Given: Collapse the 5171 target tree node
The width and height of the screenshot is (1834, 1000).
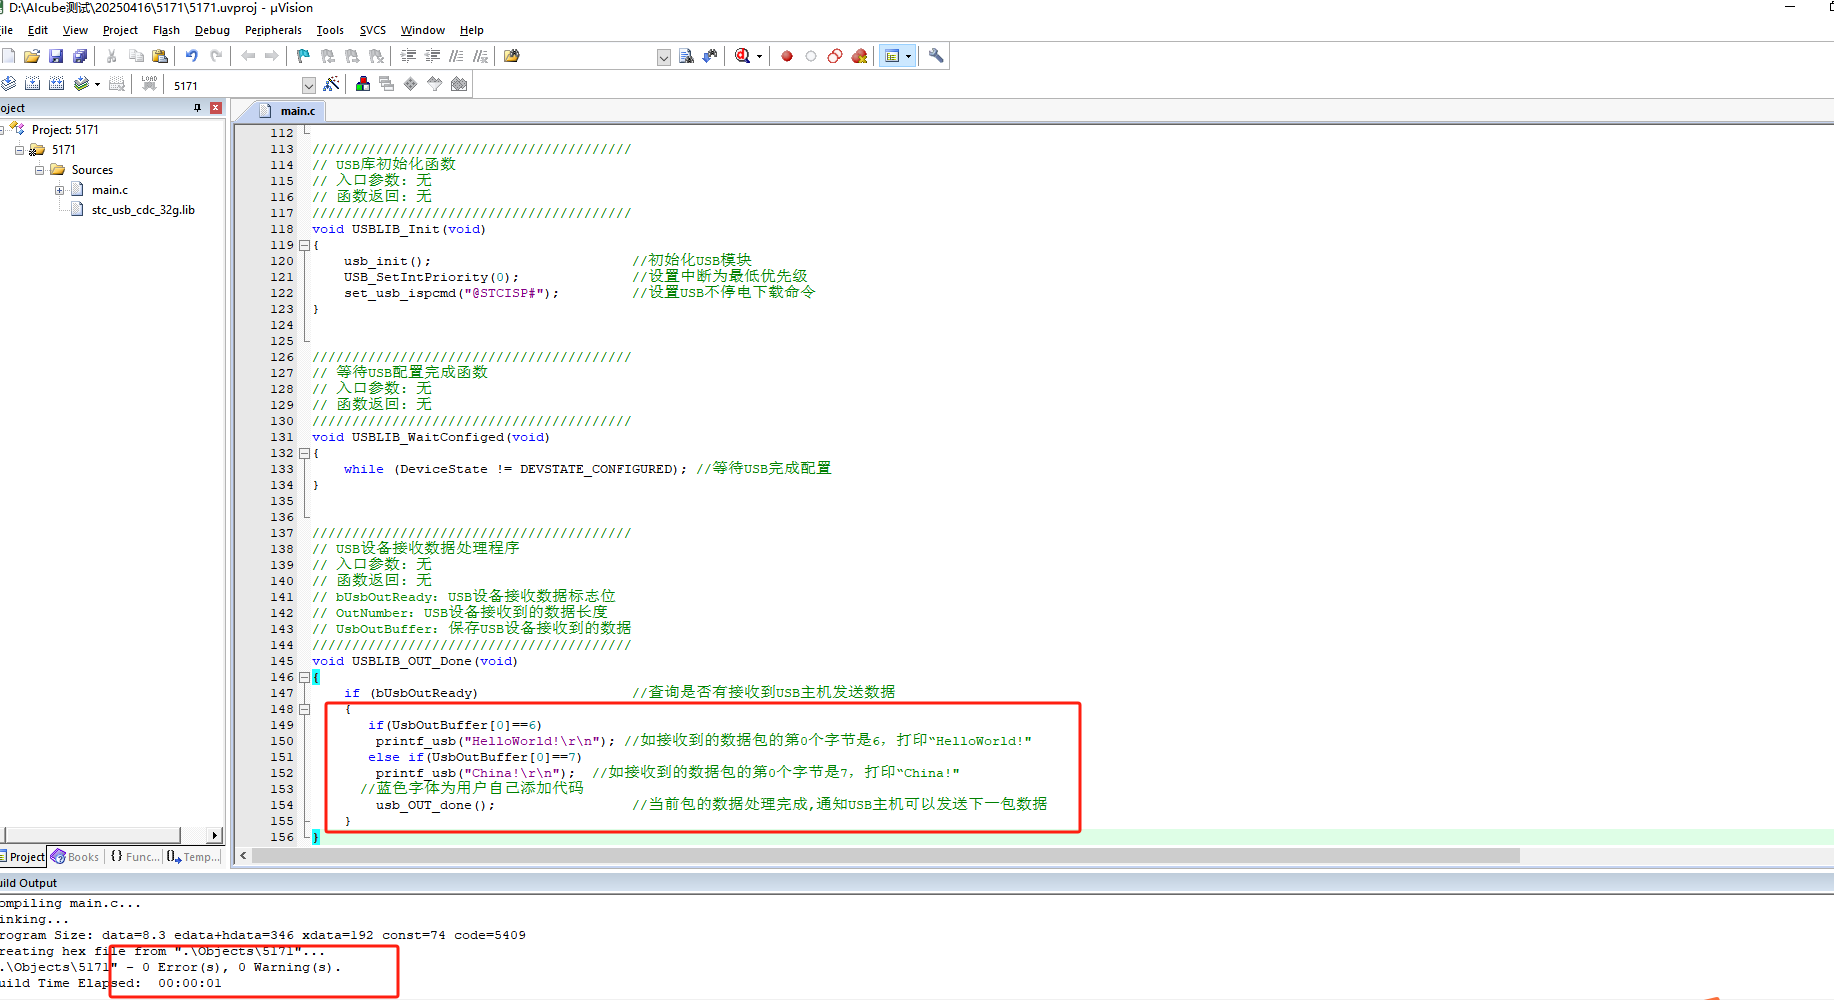Looking at the screenshot, I should (19, 150).
